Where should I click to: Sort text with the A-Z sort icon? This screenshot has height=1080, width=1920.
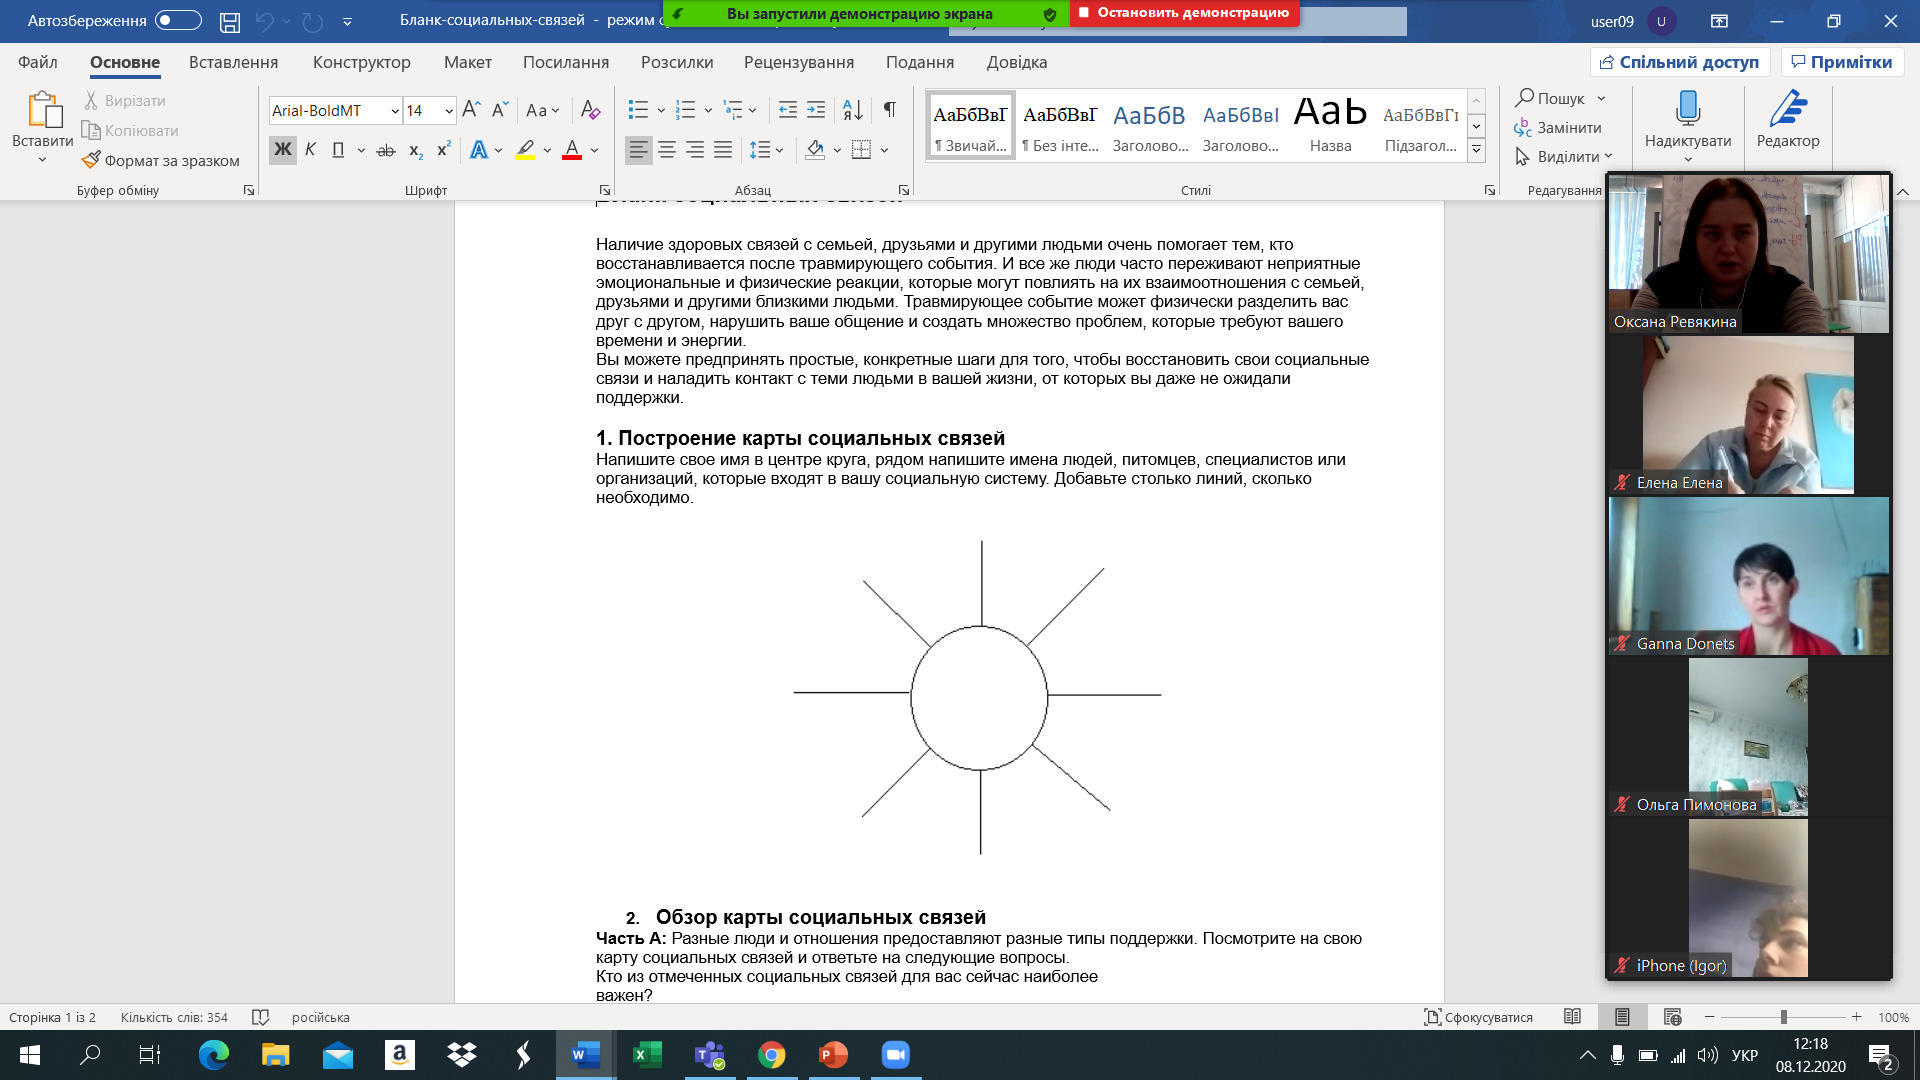click(x=853, y=110)
